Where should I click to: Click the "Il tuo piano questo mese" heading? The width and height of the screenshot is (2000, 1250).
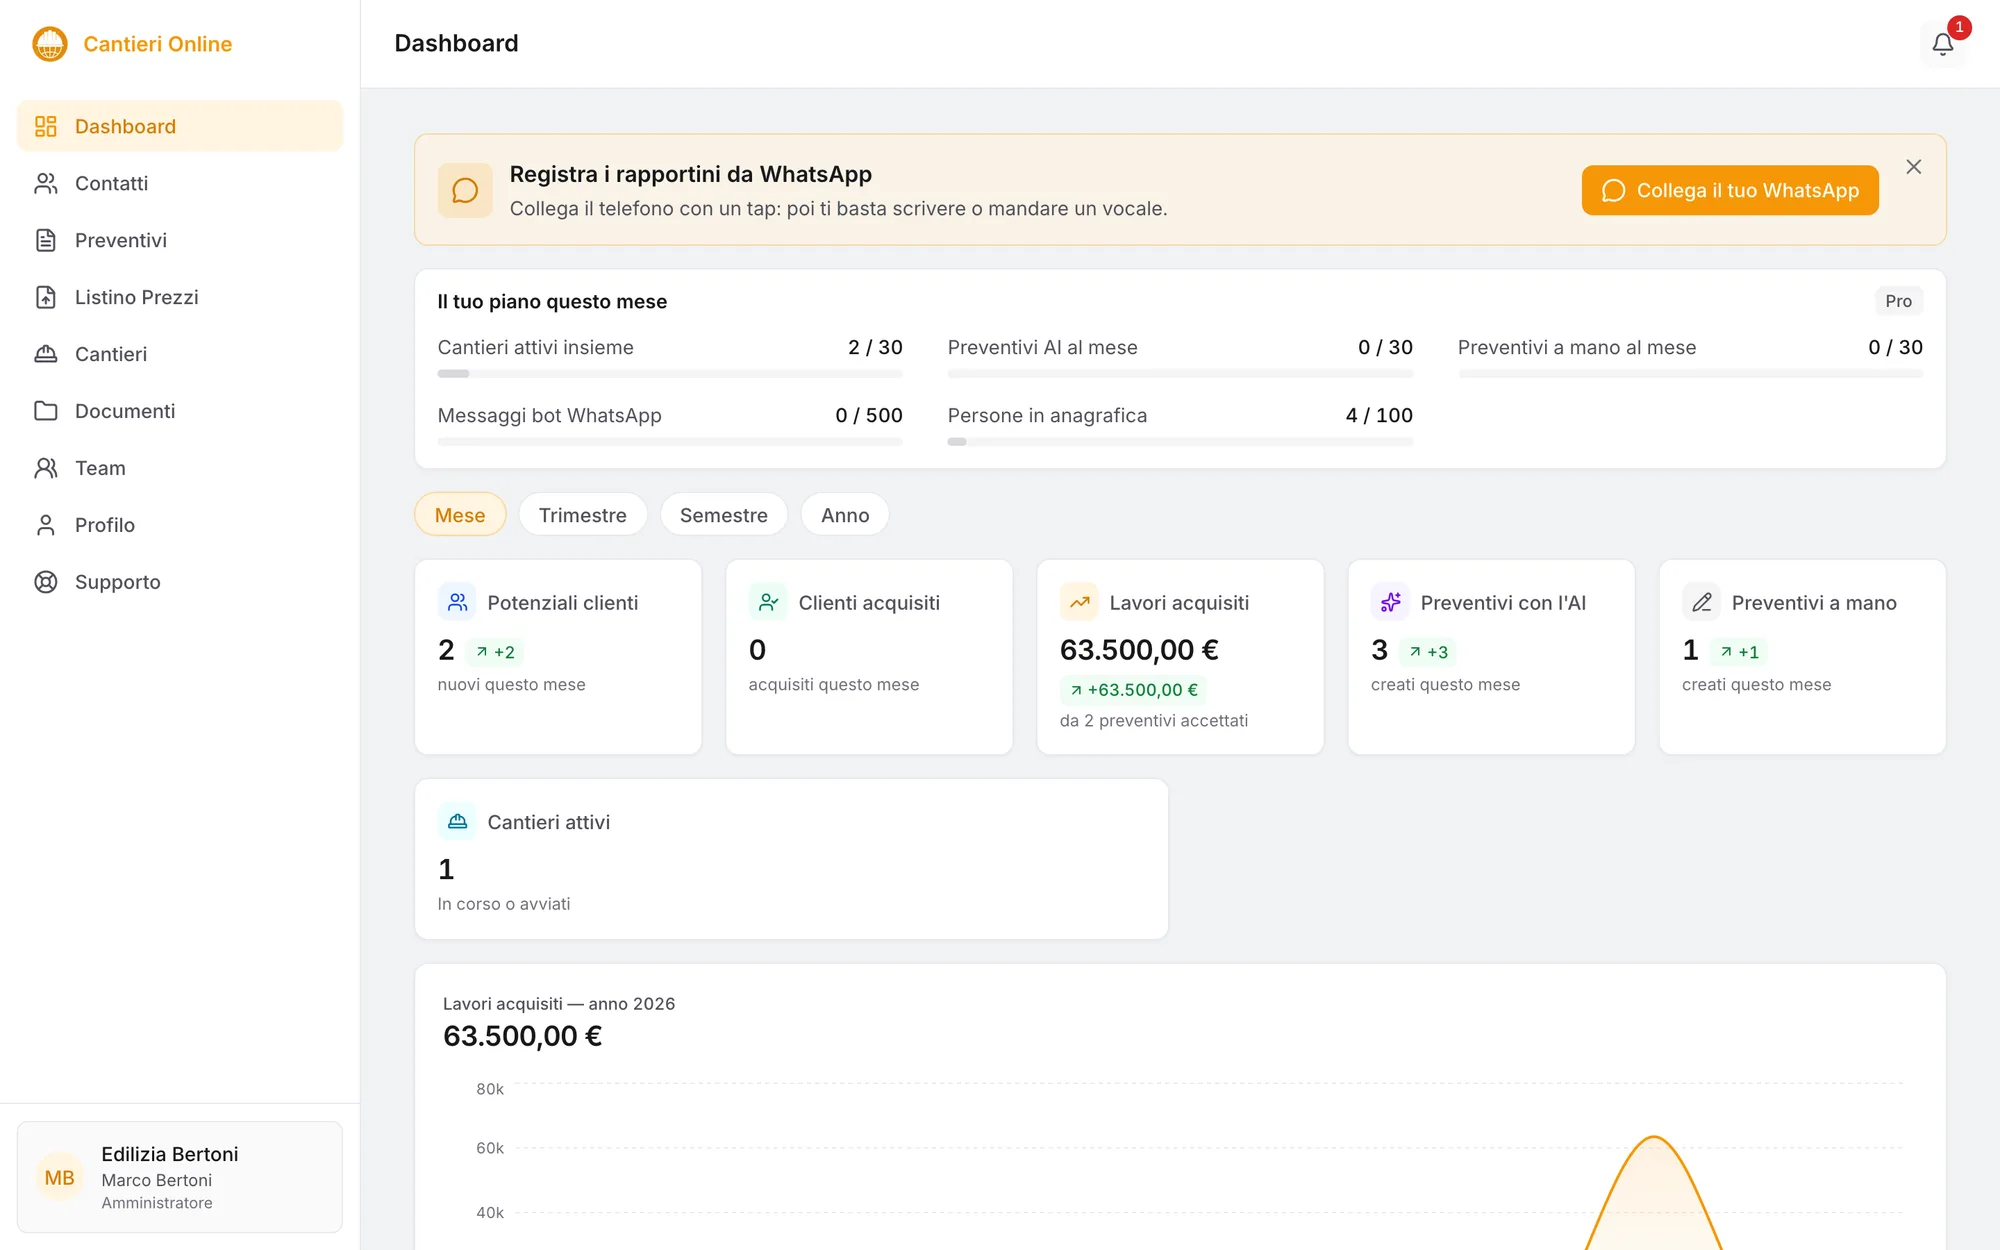click(552, 301)
